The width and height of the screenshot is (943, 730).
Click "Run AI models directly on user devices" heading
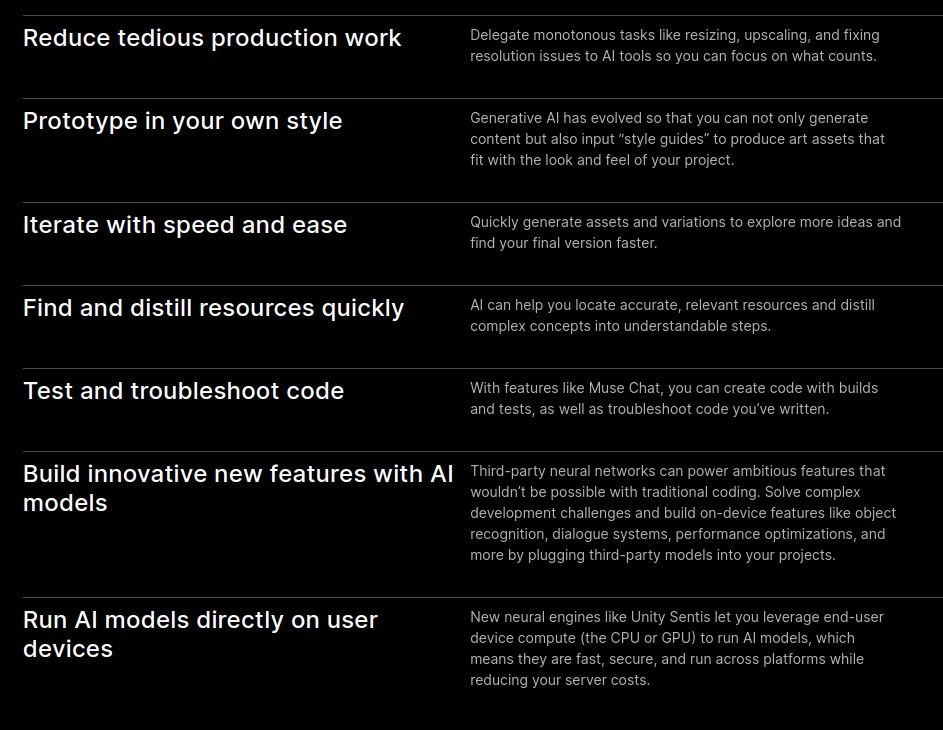click(x=200, y=634)
